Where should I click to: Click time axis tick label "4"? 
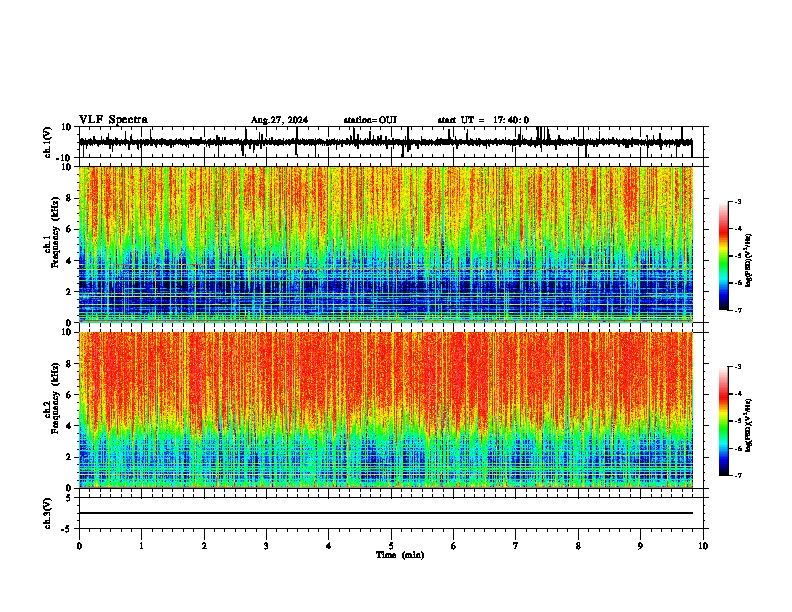click(x=329, y=546)
